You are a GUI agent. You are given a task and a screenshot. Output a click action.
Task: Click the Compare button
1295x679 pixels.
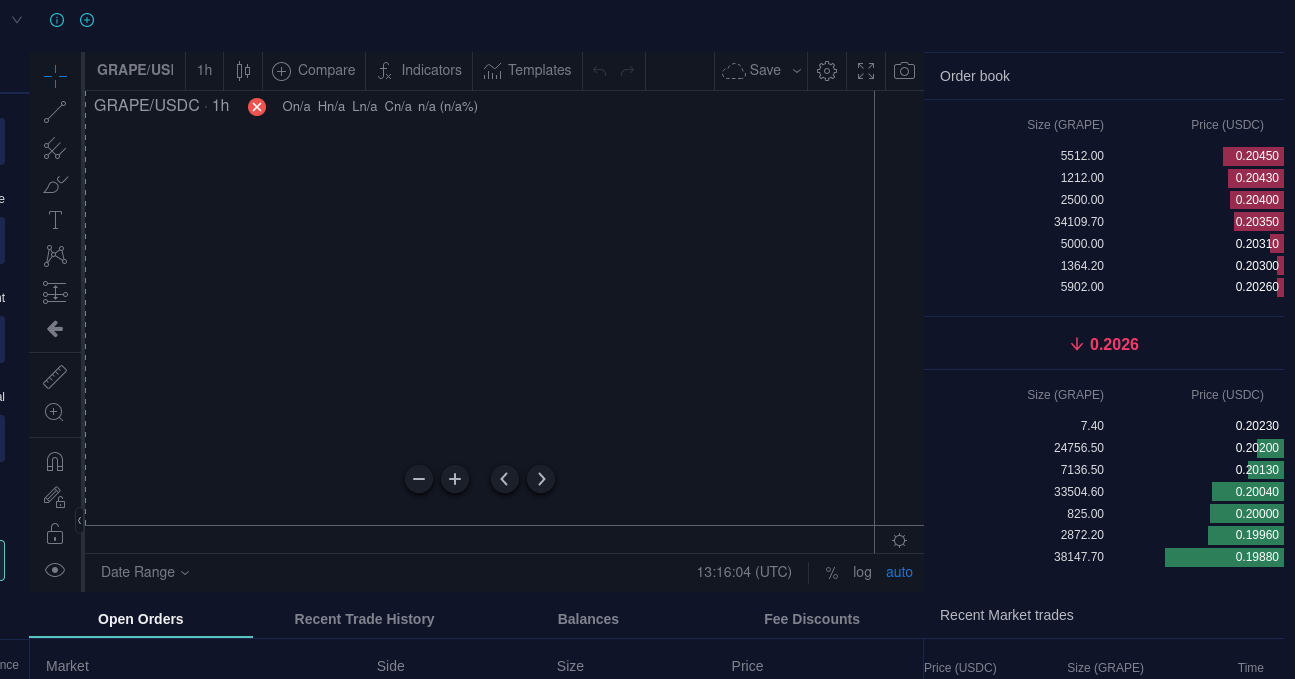click(313, 70)
